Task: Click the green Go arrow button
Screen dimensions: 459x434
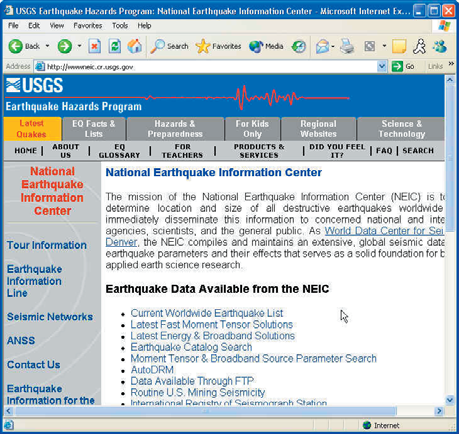Action: tap(397, 66)
